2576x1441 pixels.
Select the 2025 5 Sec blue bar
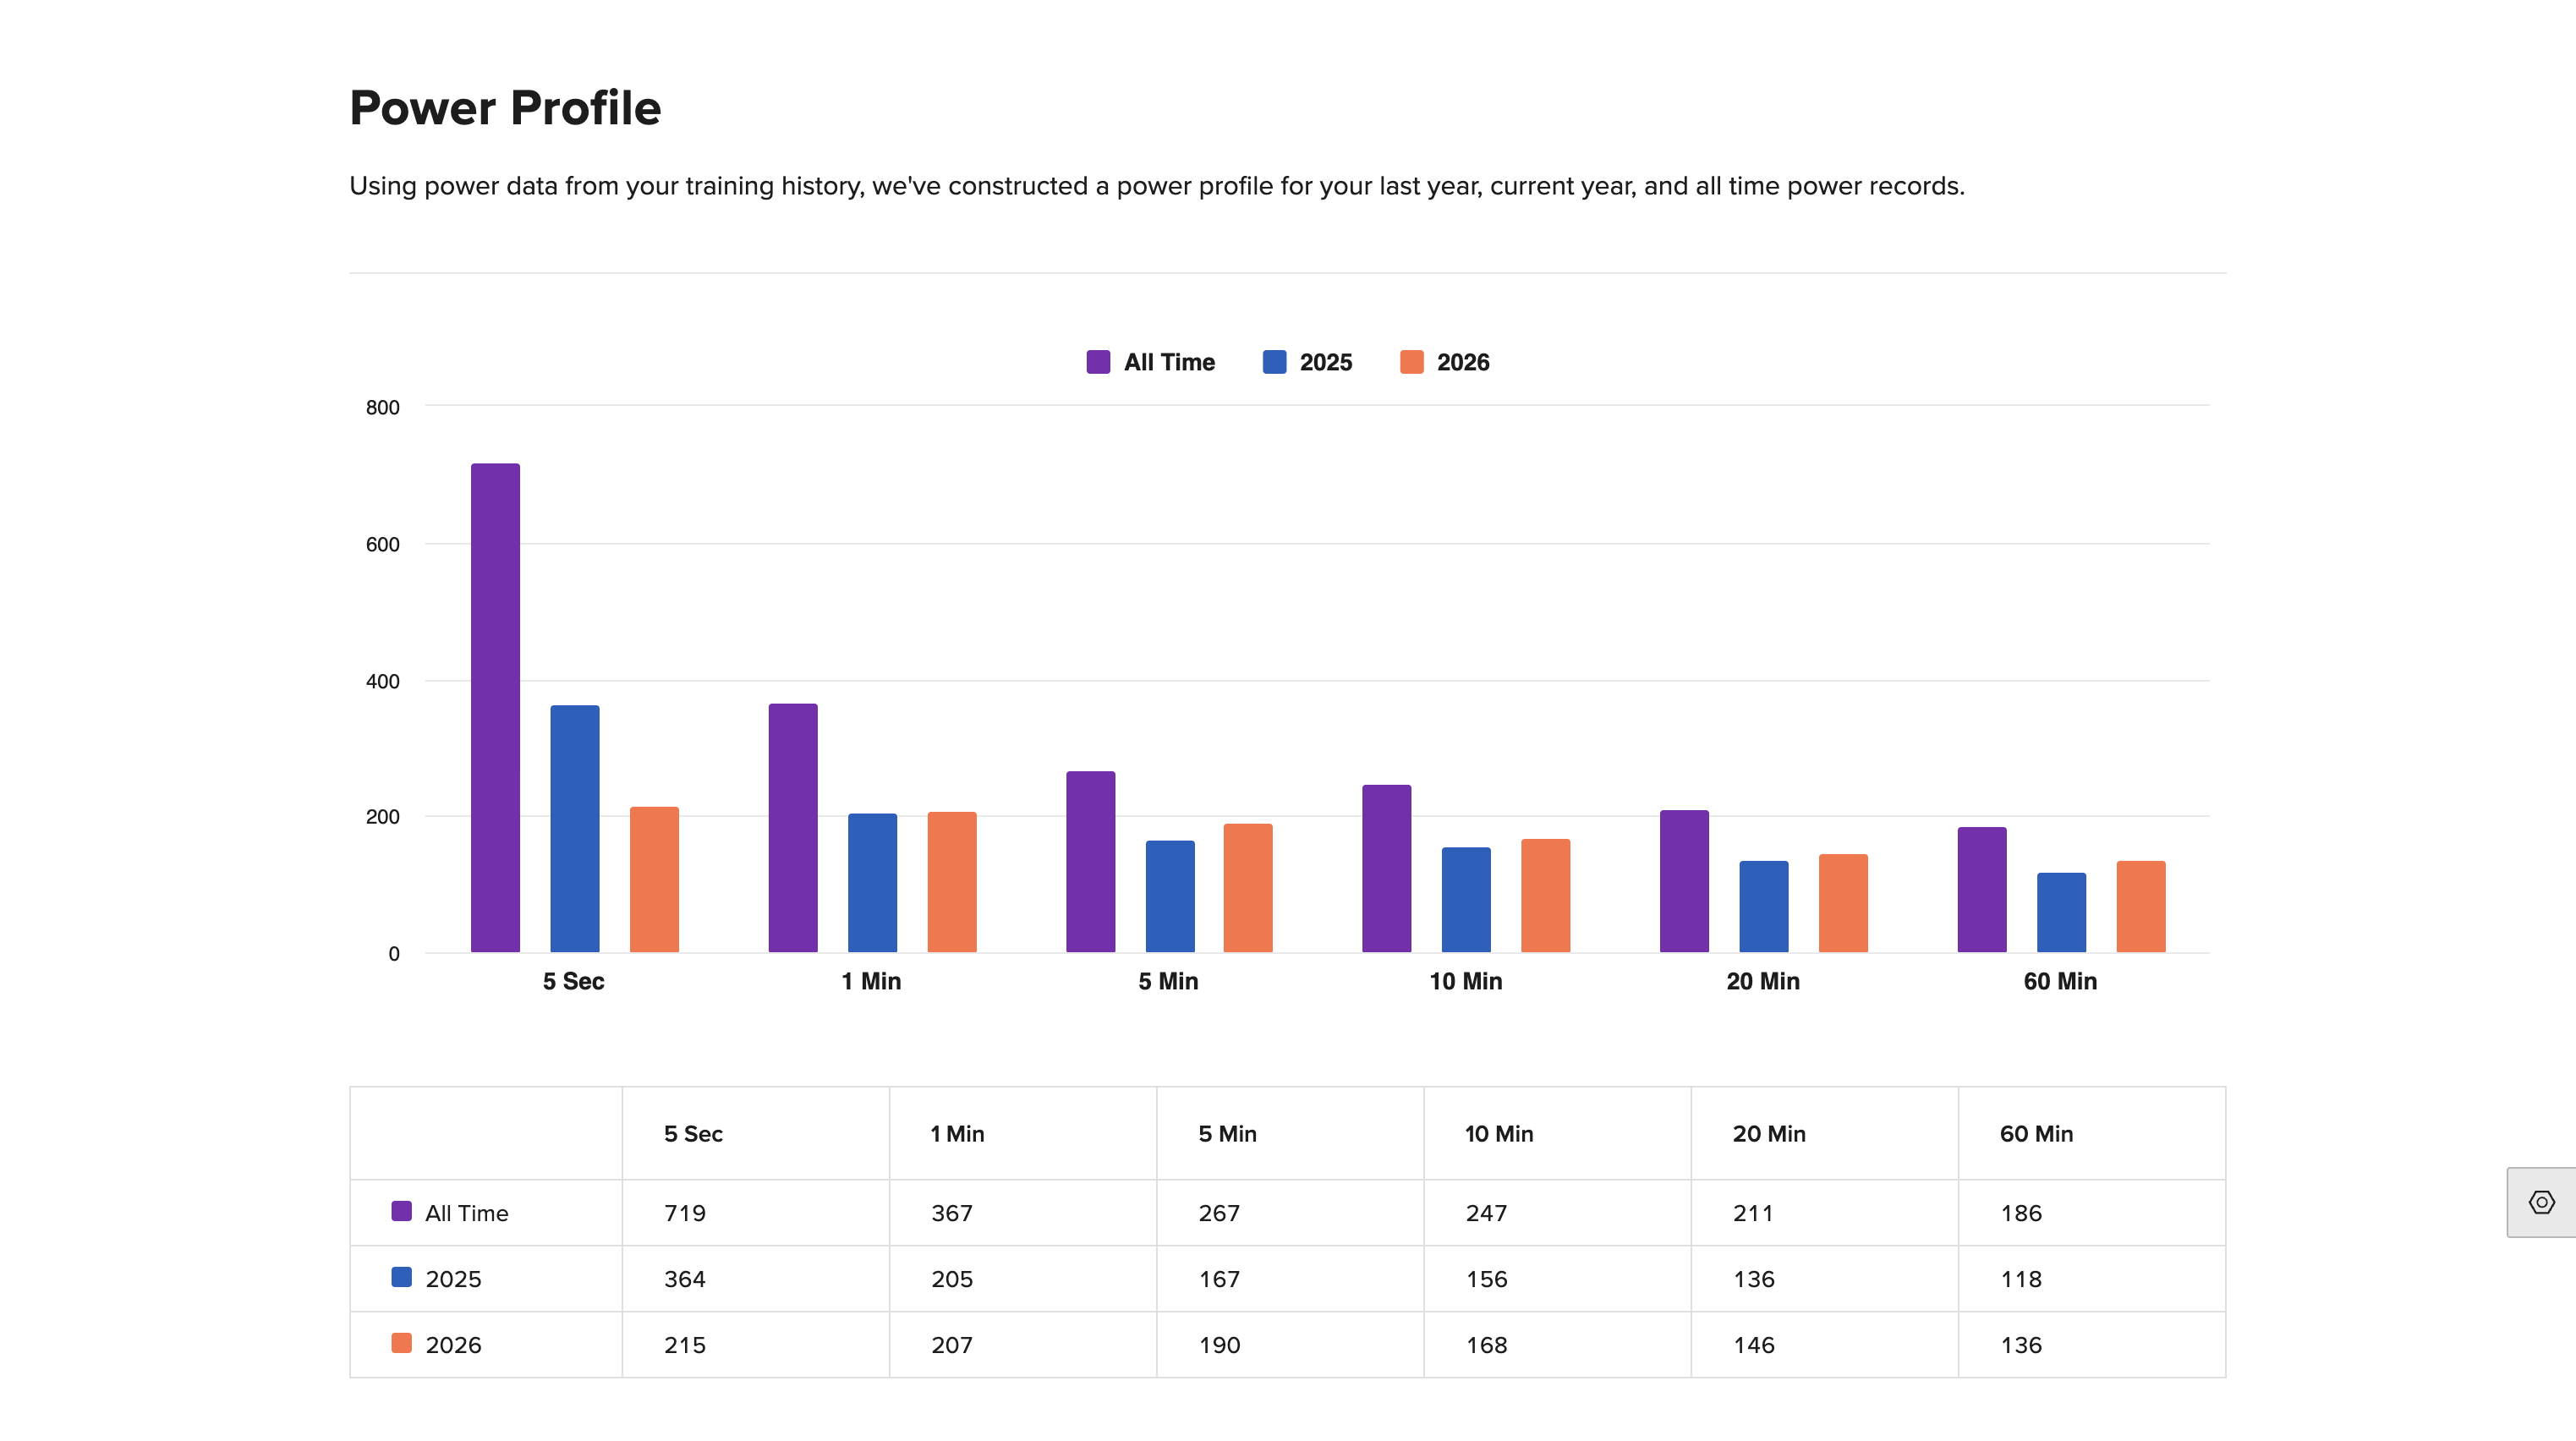pyautogui.click(x=575, y=828)
